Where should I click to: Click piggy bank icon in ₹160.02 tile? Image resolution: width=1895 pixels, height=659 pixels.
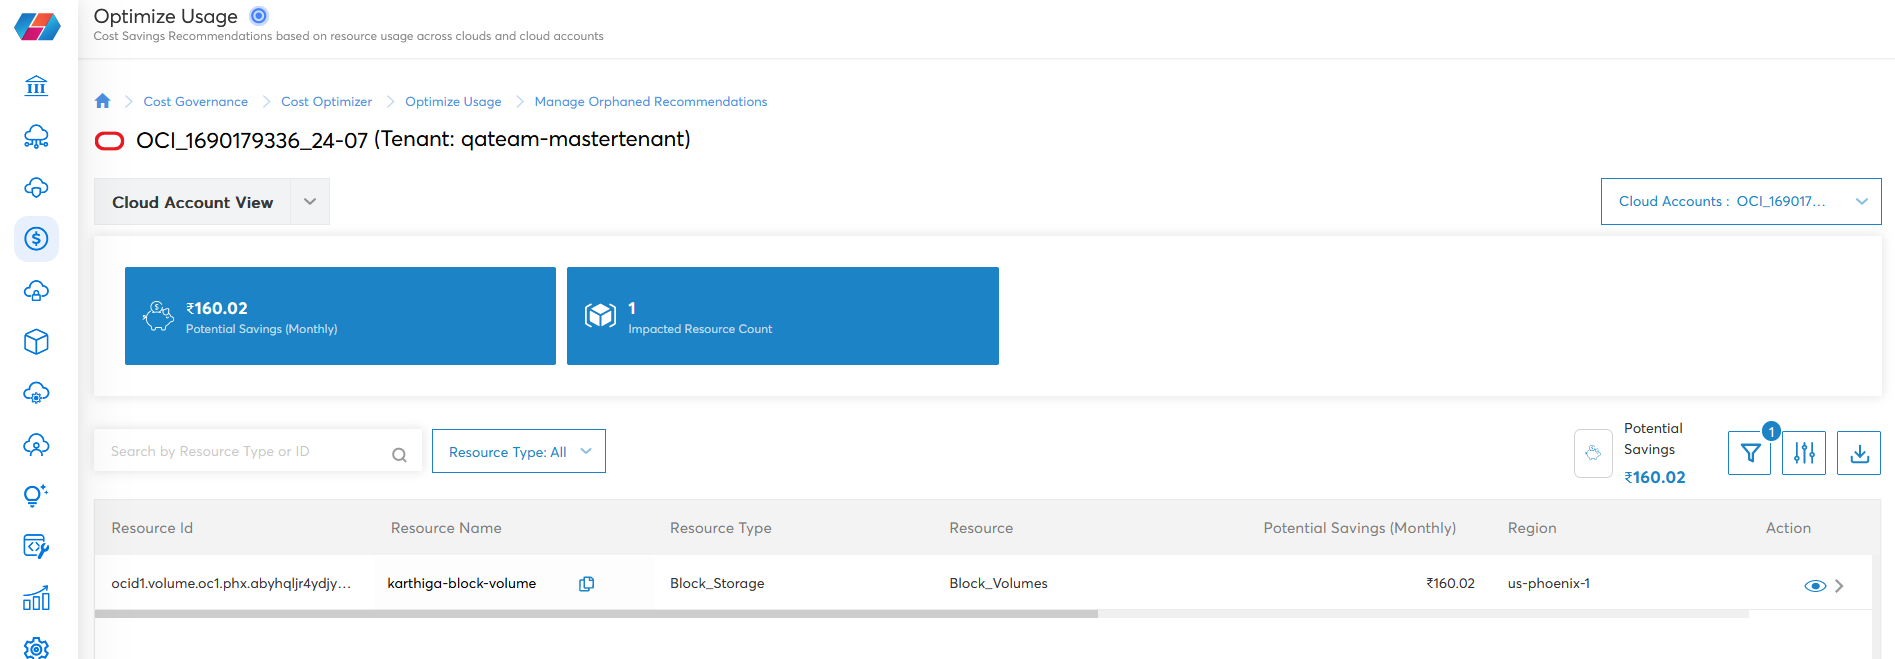point(158,316)
